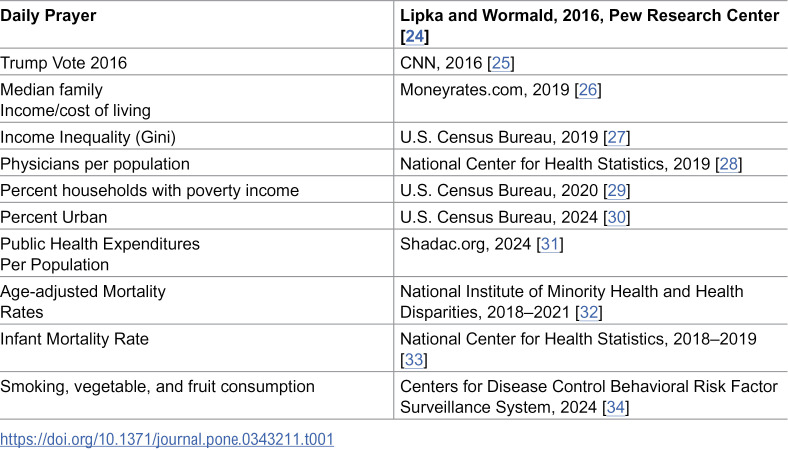The height and width of the screenshot is (450, 788).
Task: Click the Public Health Expenditures cell
Action: pos(196,253)
